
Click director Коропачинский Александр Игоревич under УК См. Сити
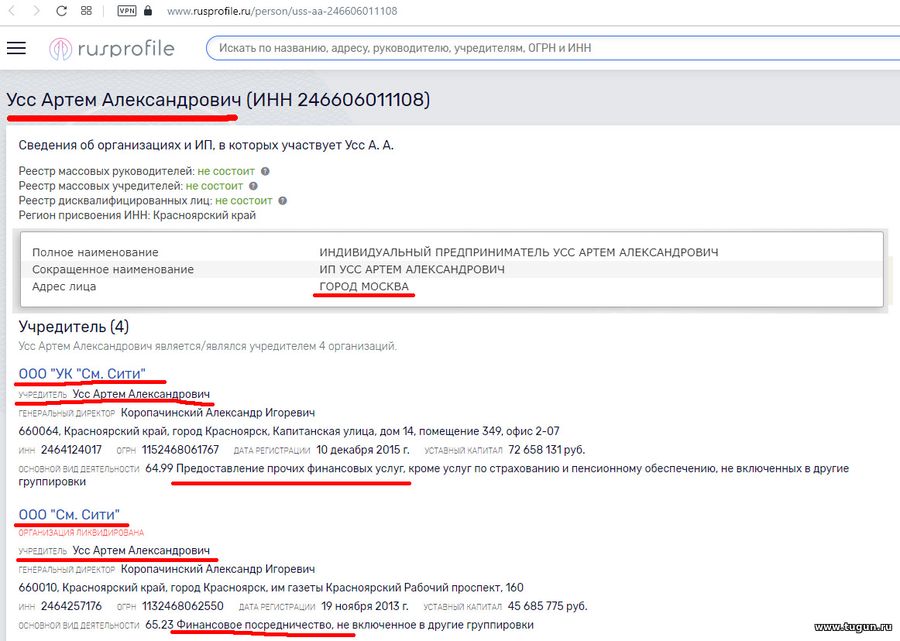coord(218,413)
